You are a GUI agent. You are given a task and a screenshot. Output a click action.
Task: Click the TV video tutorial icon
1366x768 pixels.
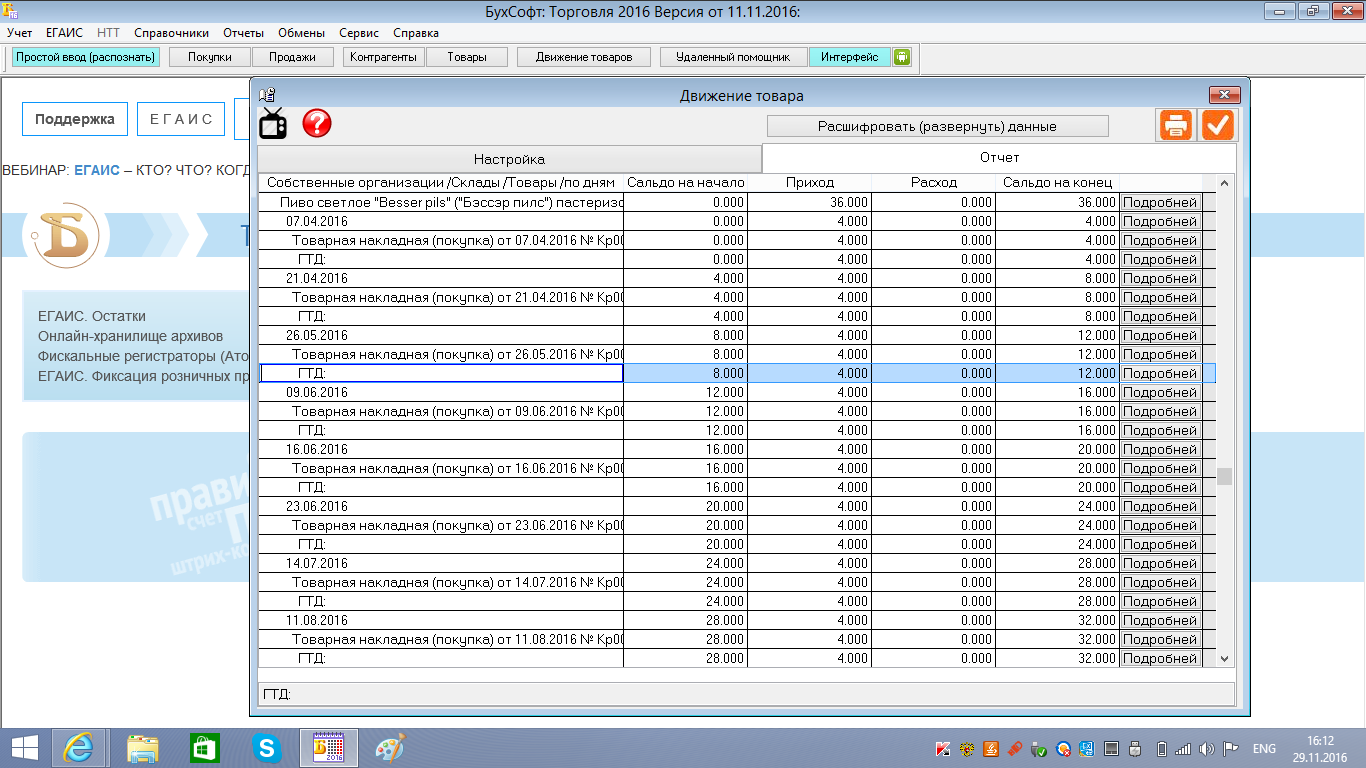click(x=273, y=123)
